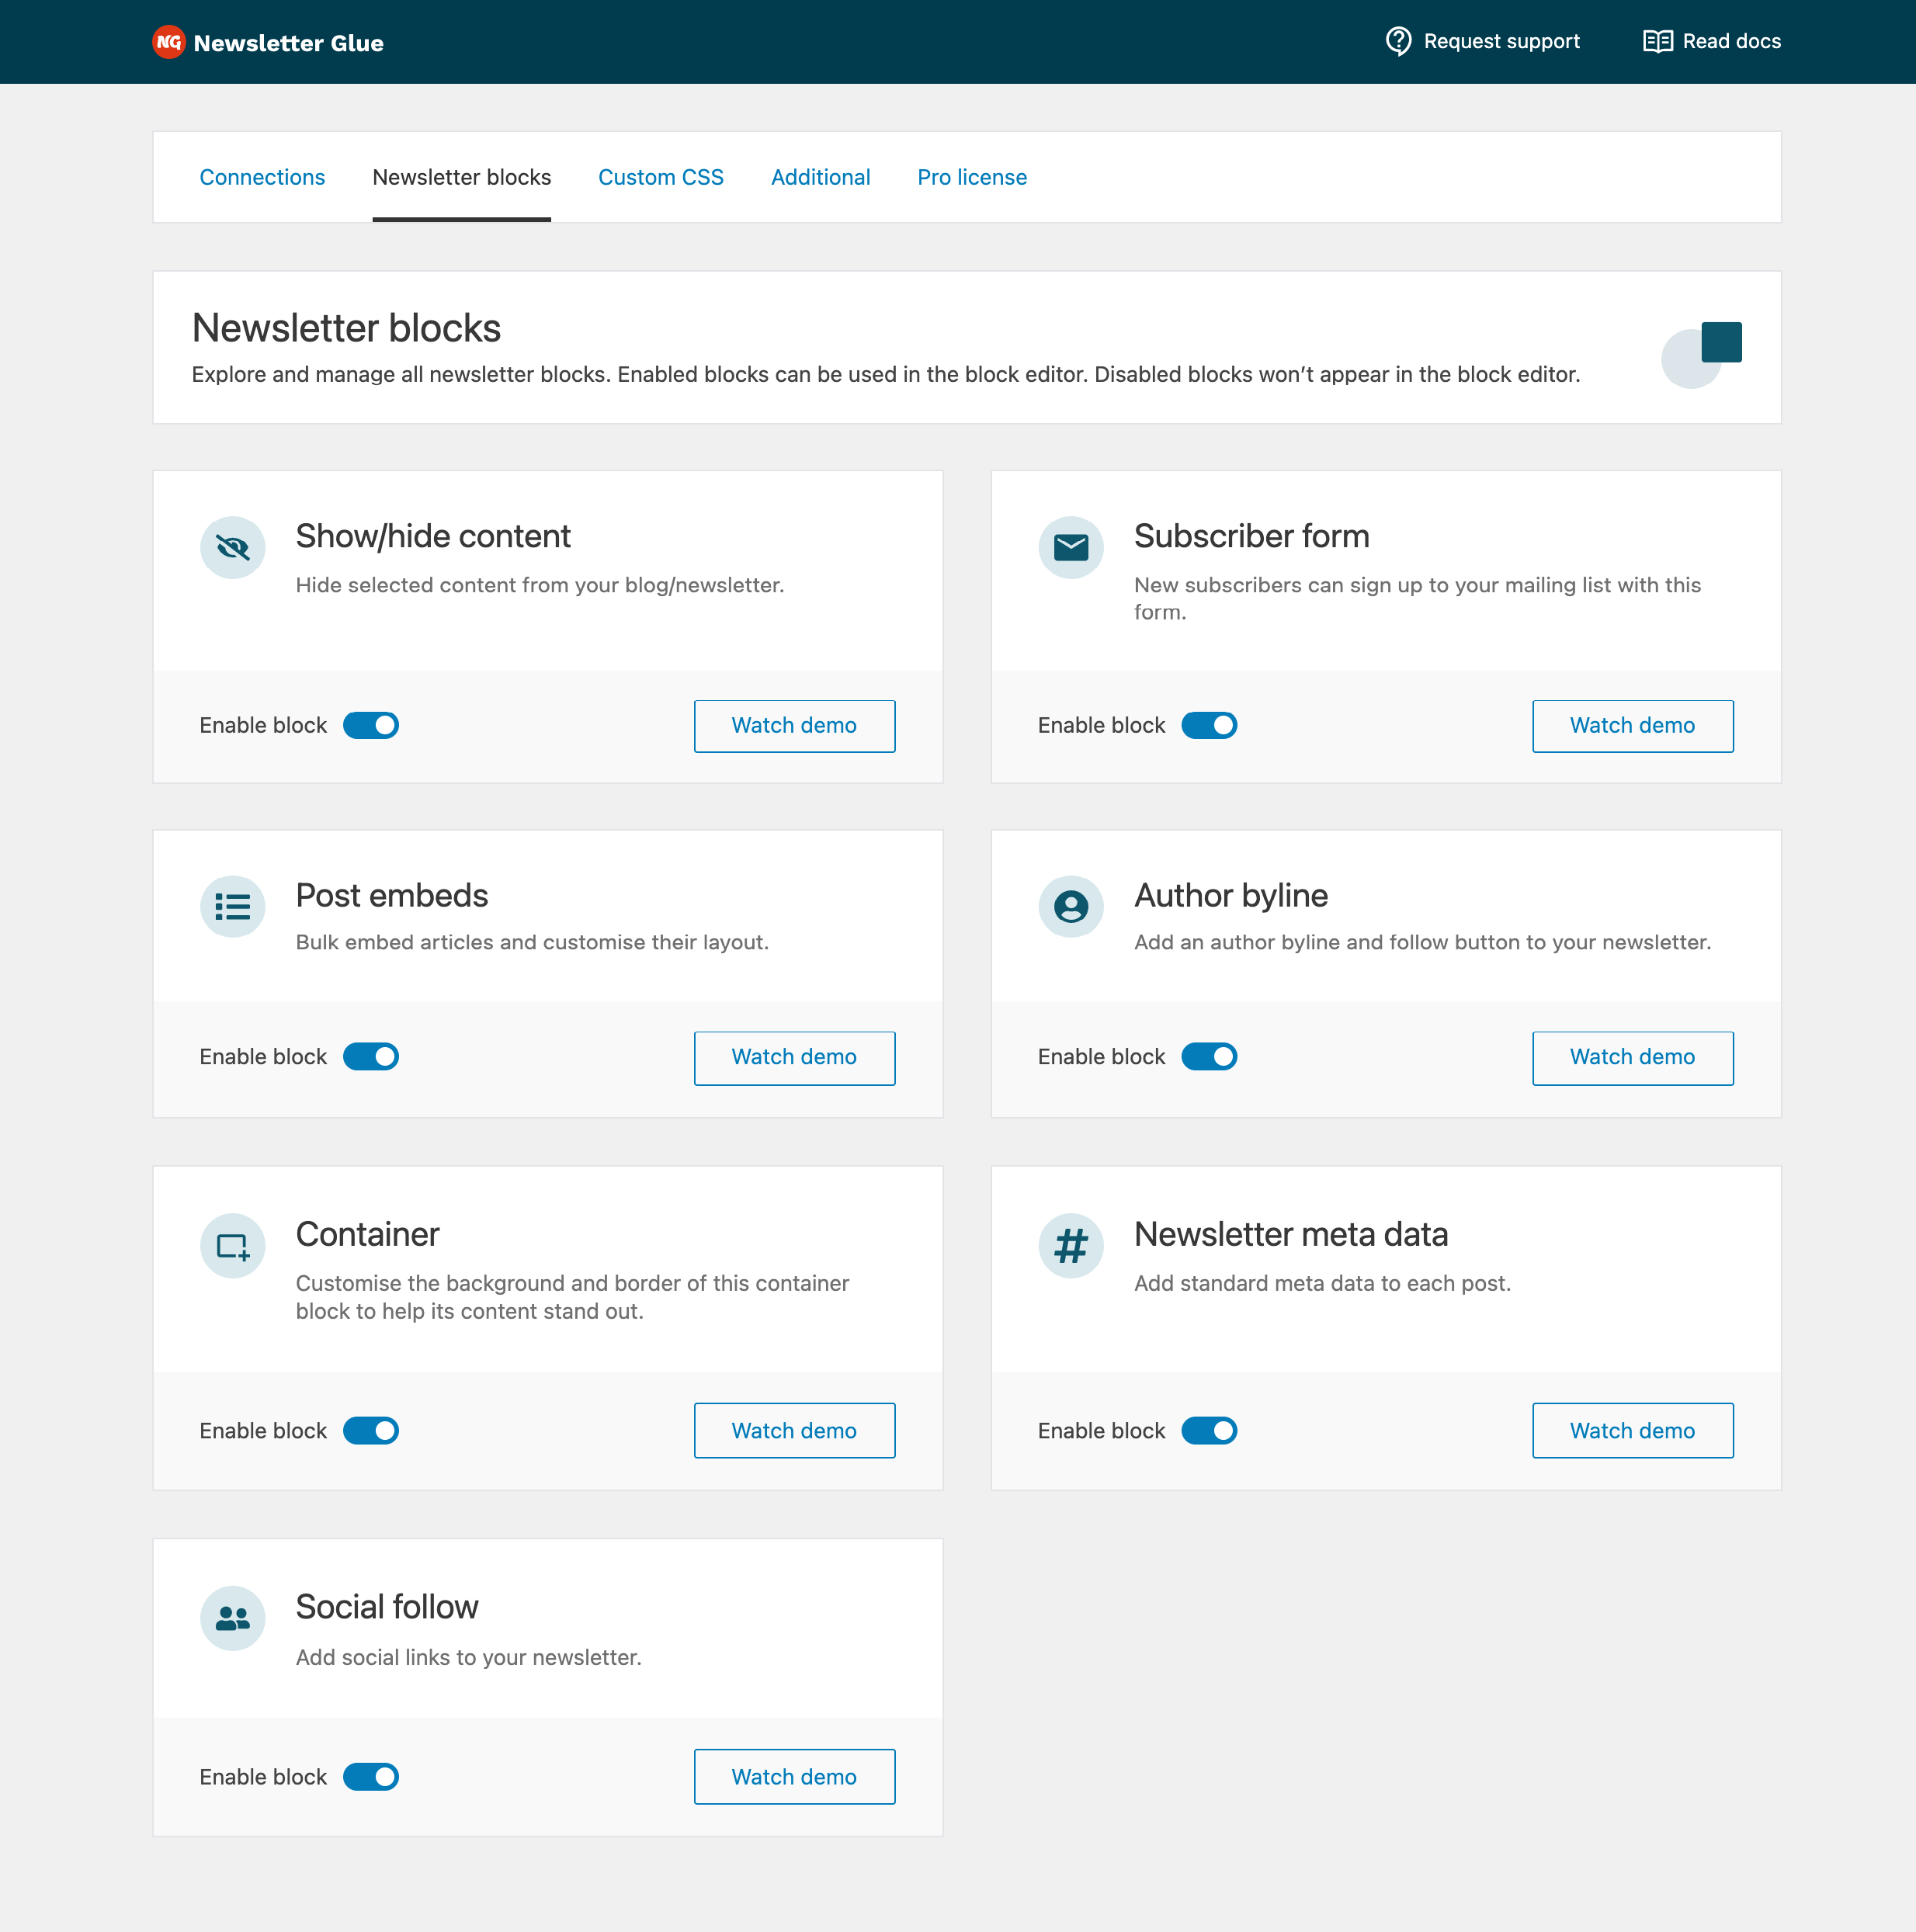Screen dimensions: 1916x1932
Task: Switch off the Social follow block
Action: (371, 1776)
